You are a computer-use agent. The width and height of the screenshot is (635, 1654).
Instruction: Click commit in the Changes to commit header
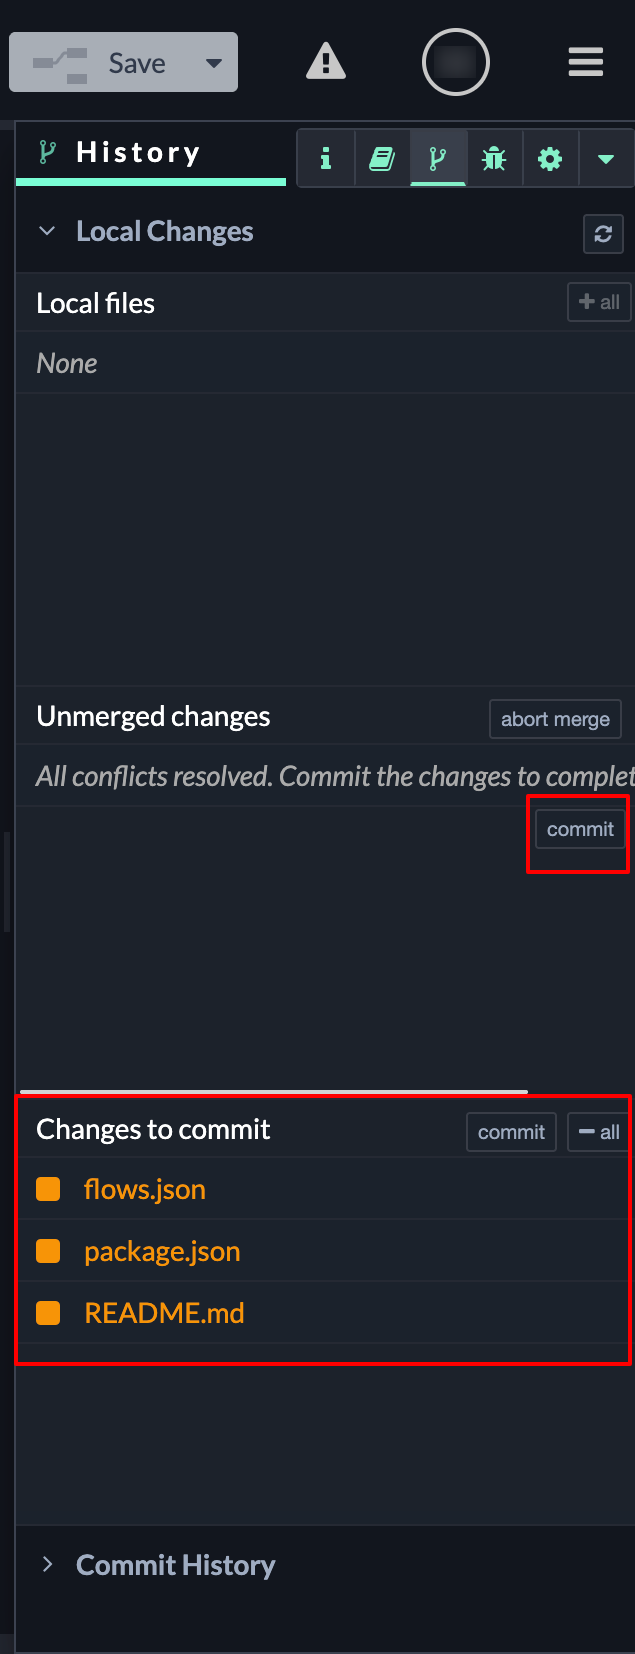click(x=511, y=1132)
